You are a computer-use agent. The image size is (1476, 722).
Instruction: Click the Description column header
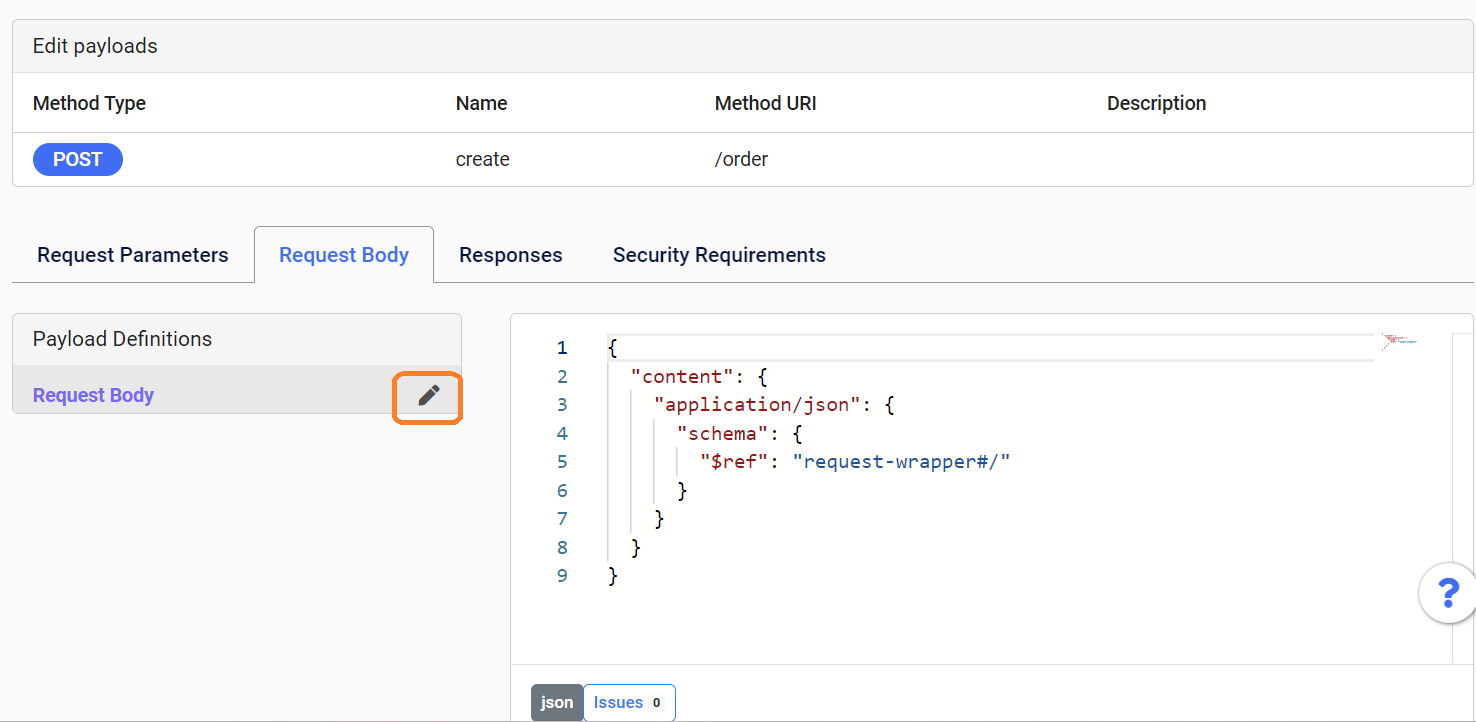click(1156, 103)
